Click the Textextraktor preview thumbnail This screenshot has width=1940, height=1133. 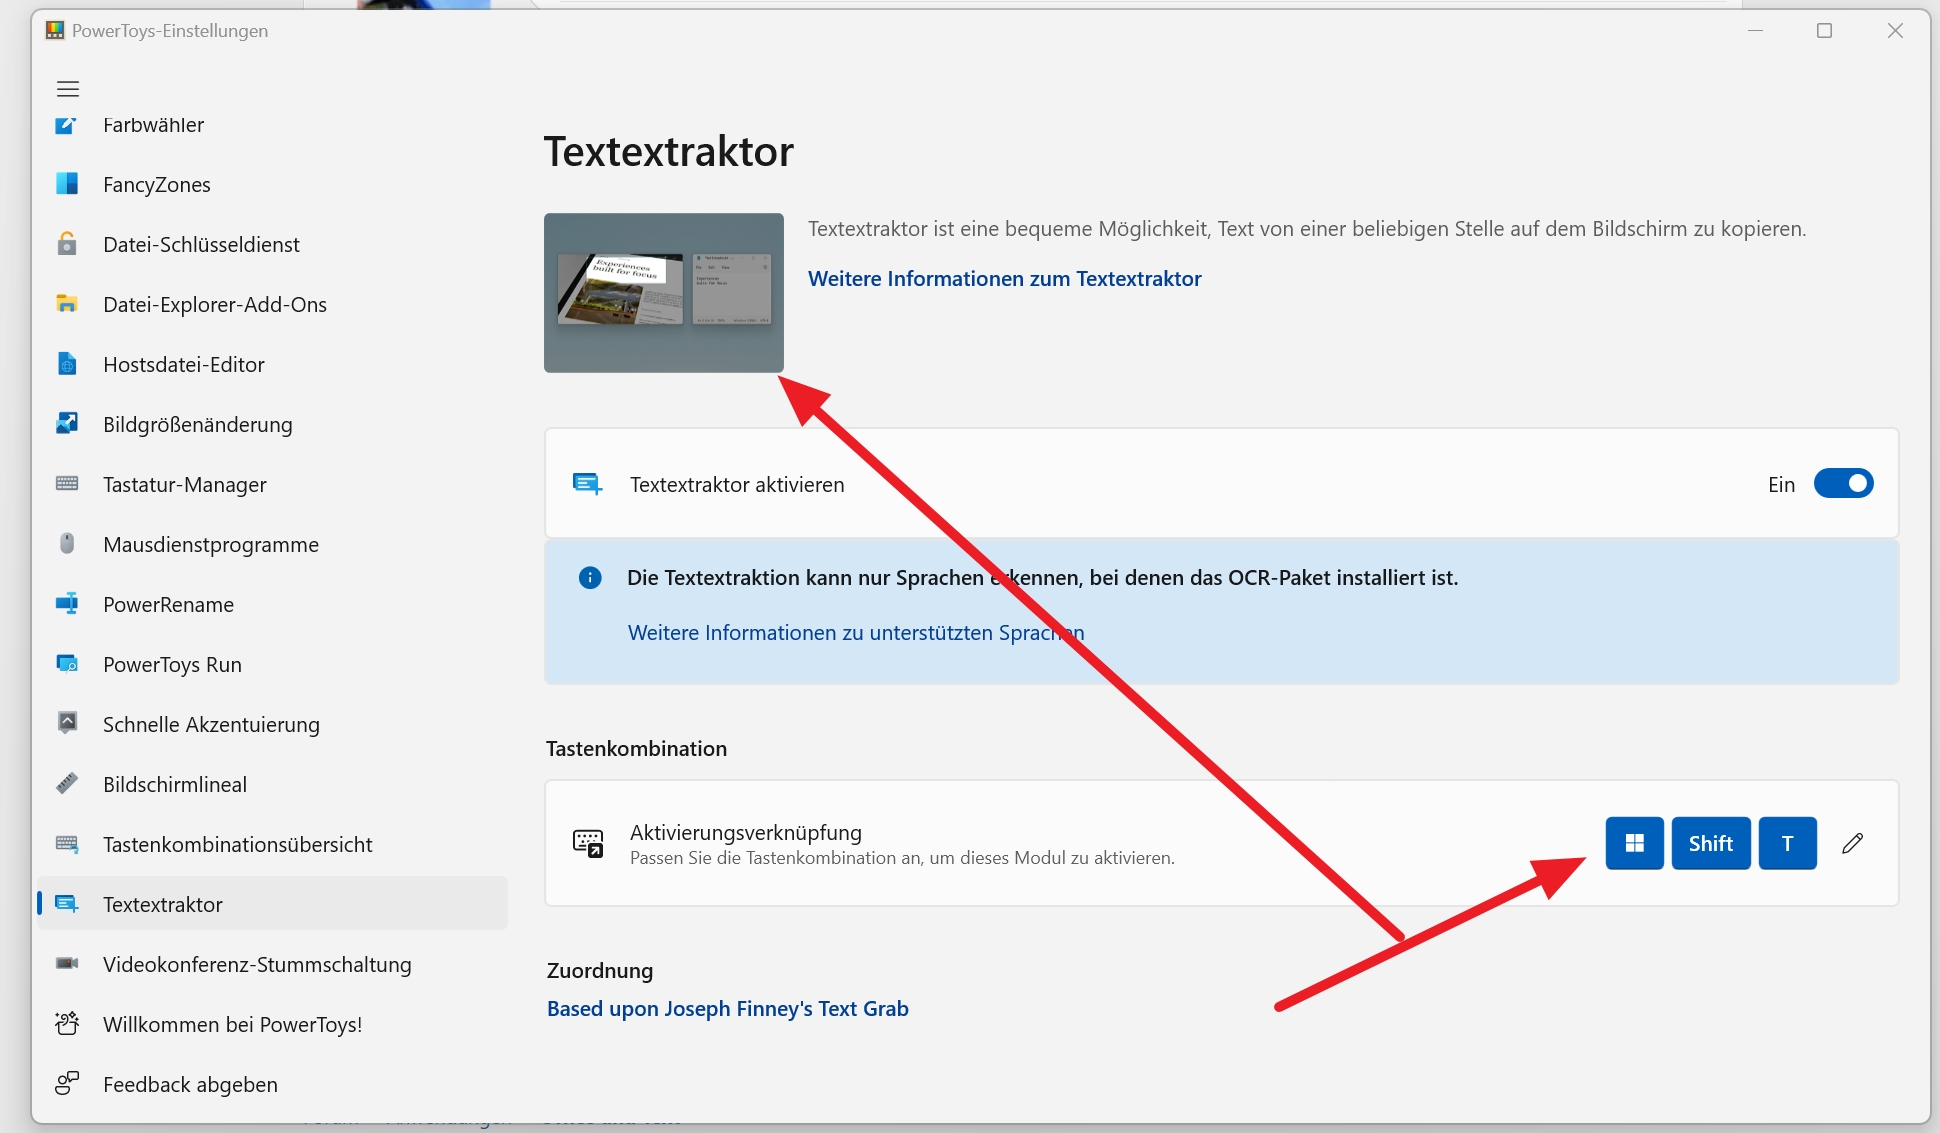coord(663,292)
